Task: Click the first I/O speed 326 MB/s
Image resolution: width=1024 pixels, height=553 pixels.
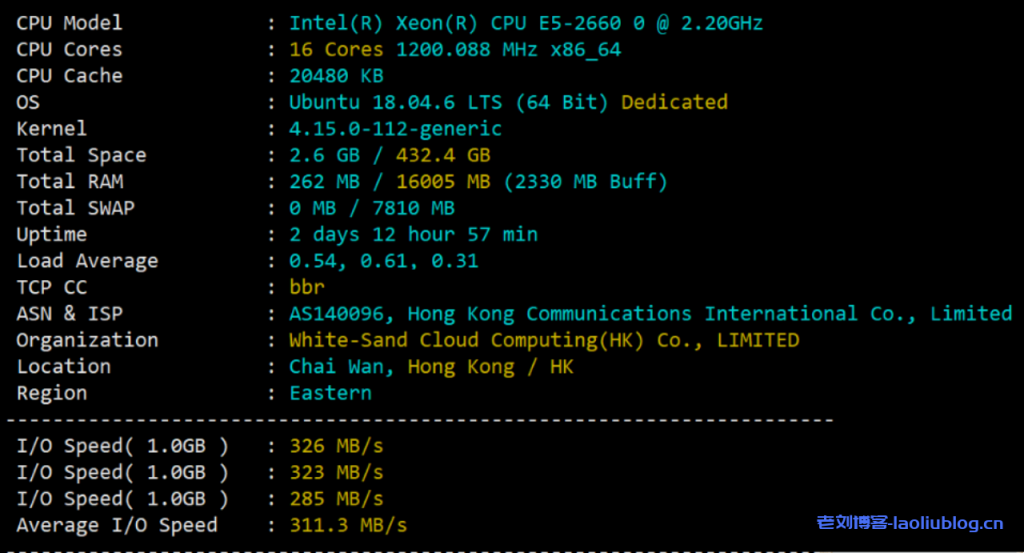Action: click(336, 446)
